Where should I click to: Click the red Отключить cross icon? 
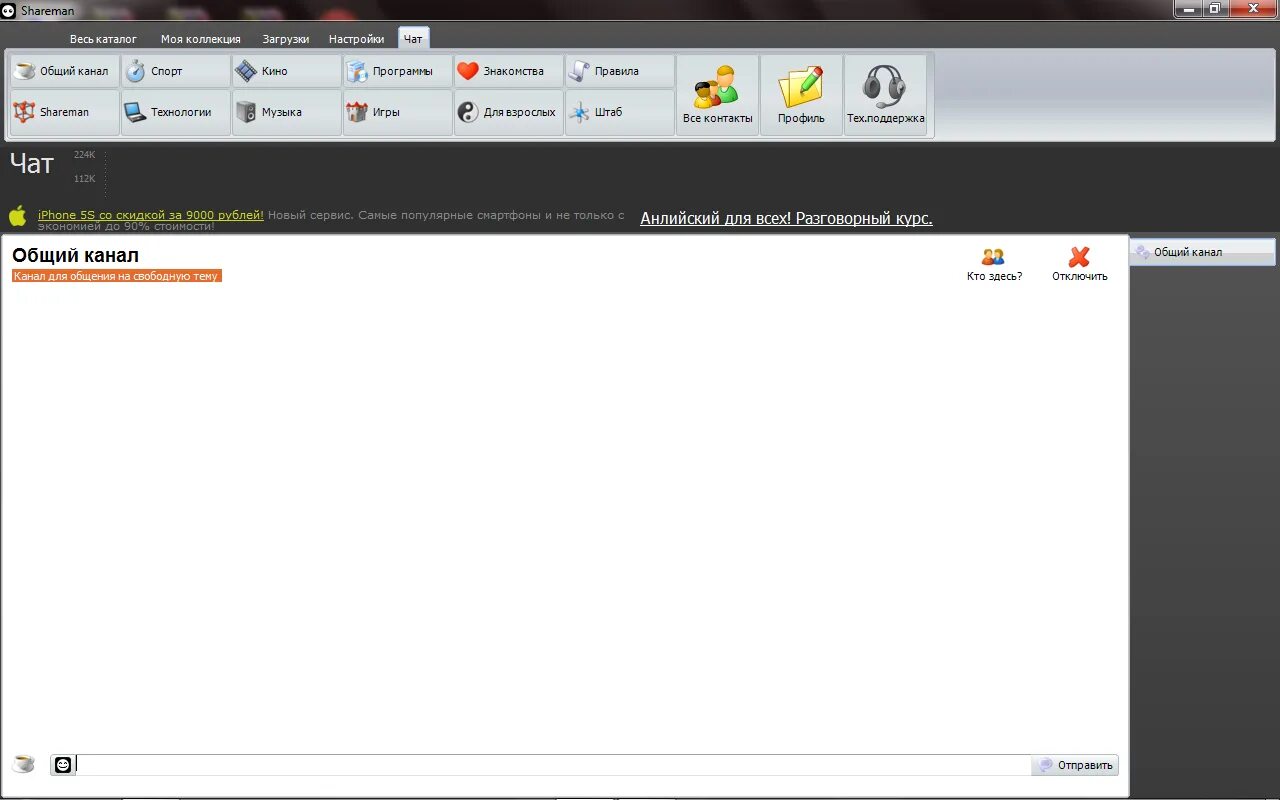click(x=1079, y=257)
